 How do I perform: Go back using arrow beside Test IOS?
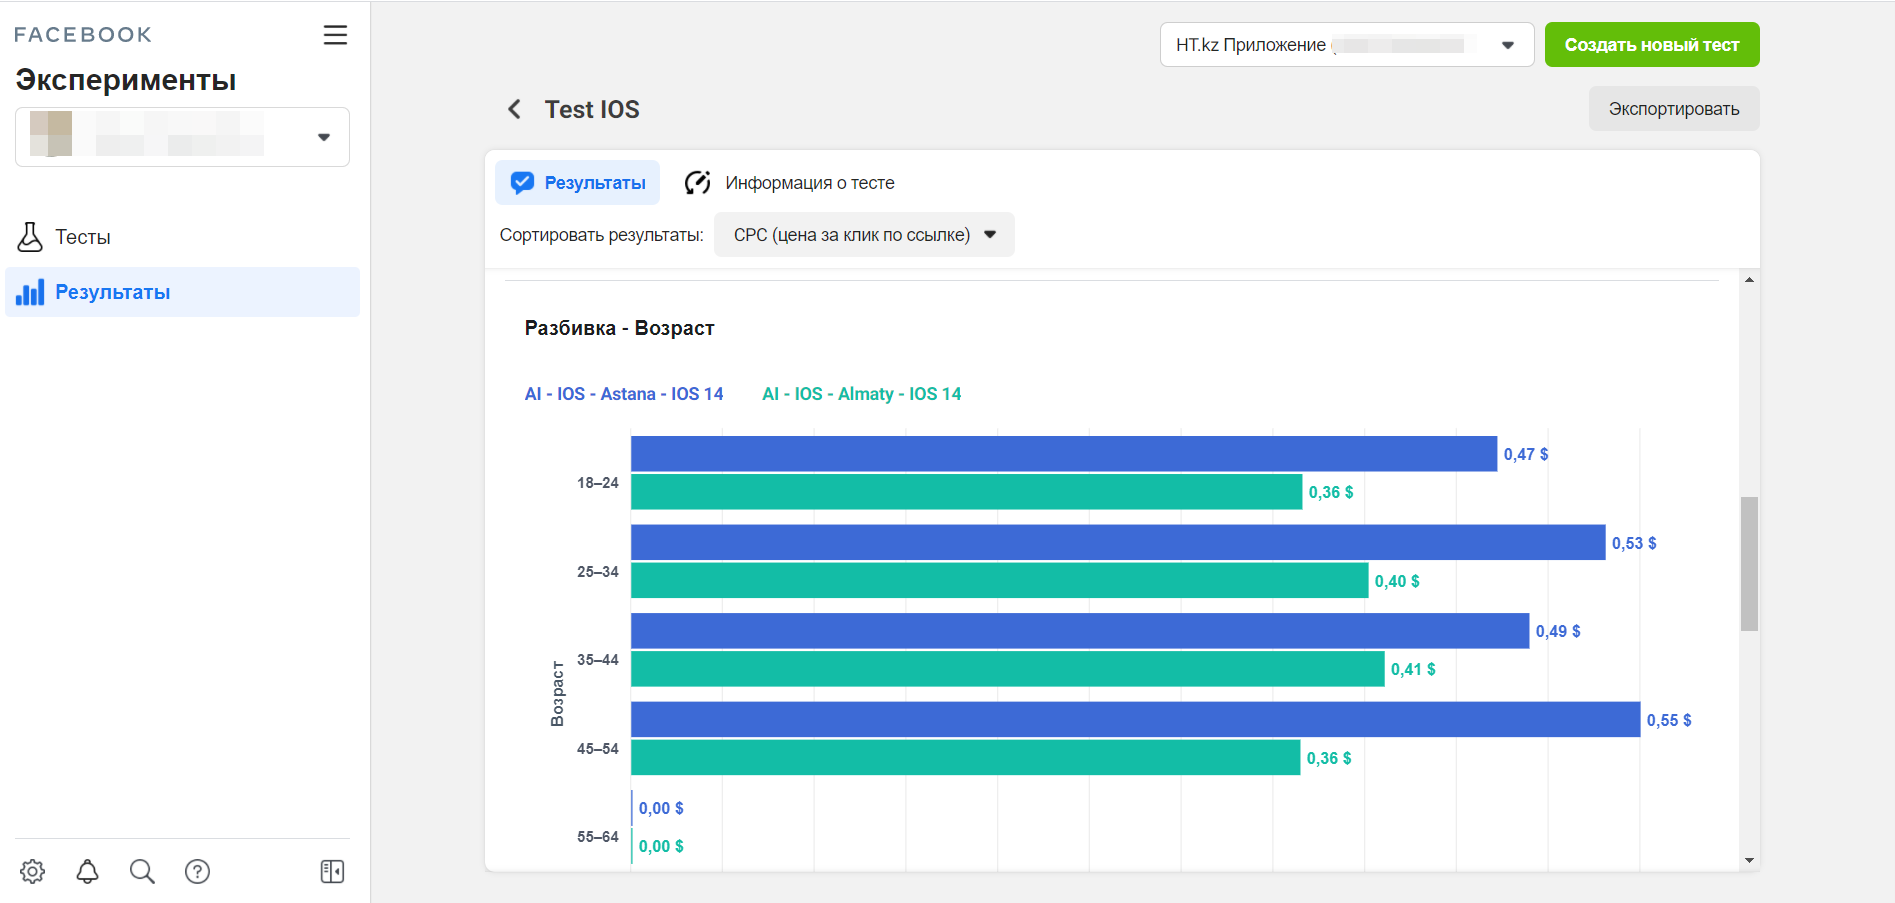514,109
